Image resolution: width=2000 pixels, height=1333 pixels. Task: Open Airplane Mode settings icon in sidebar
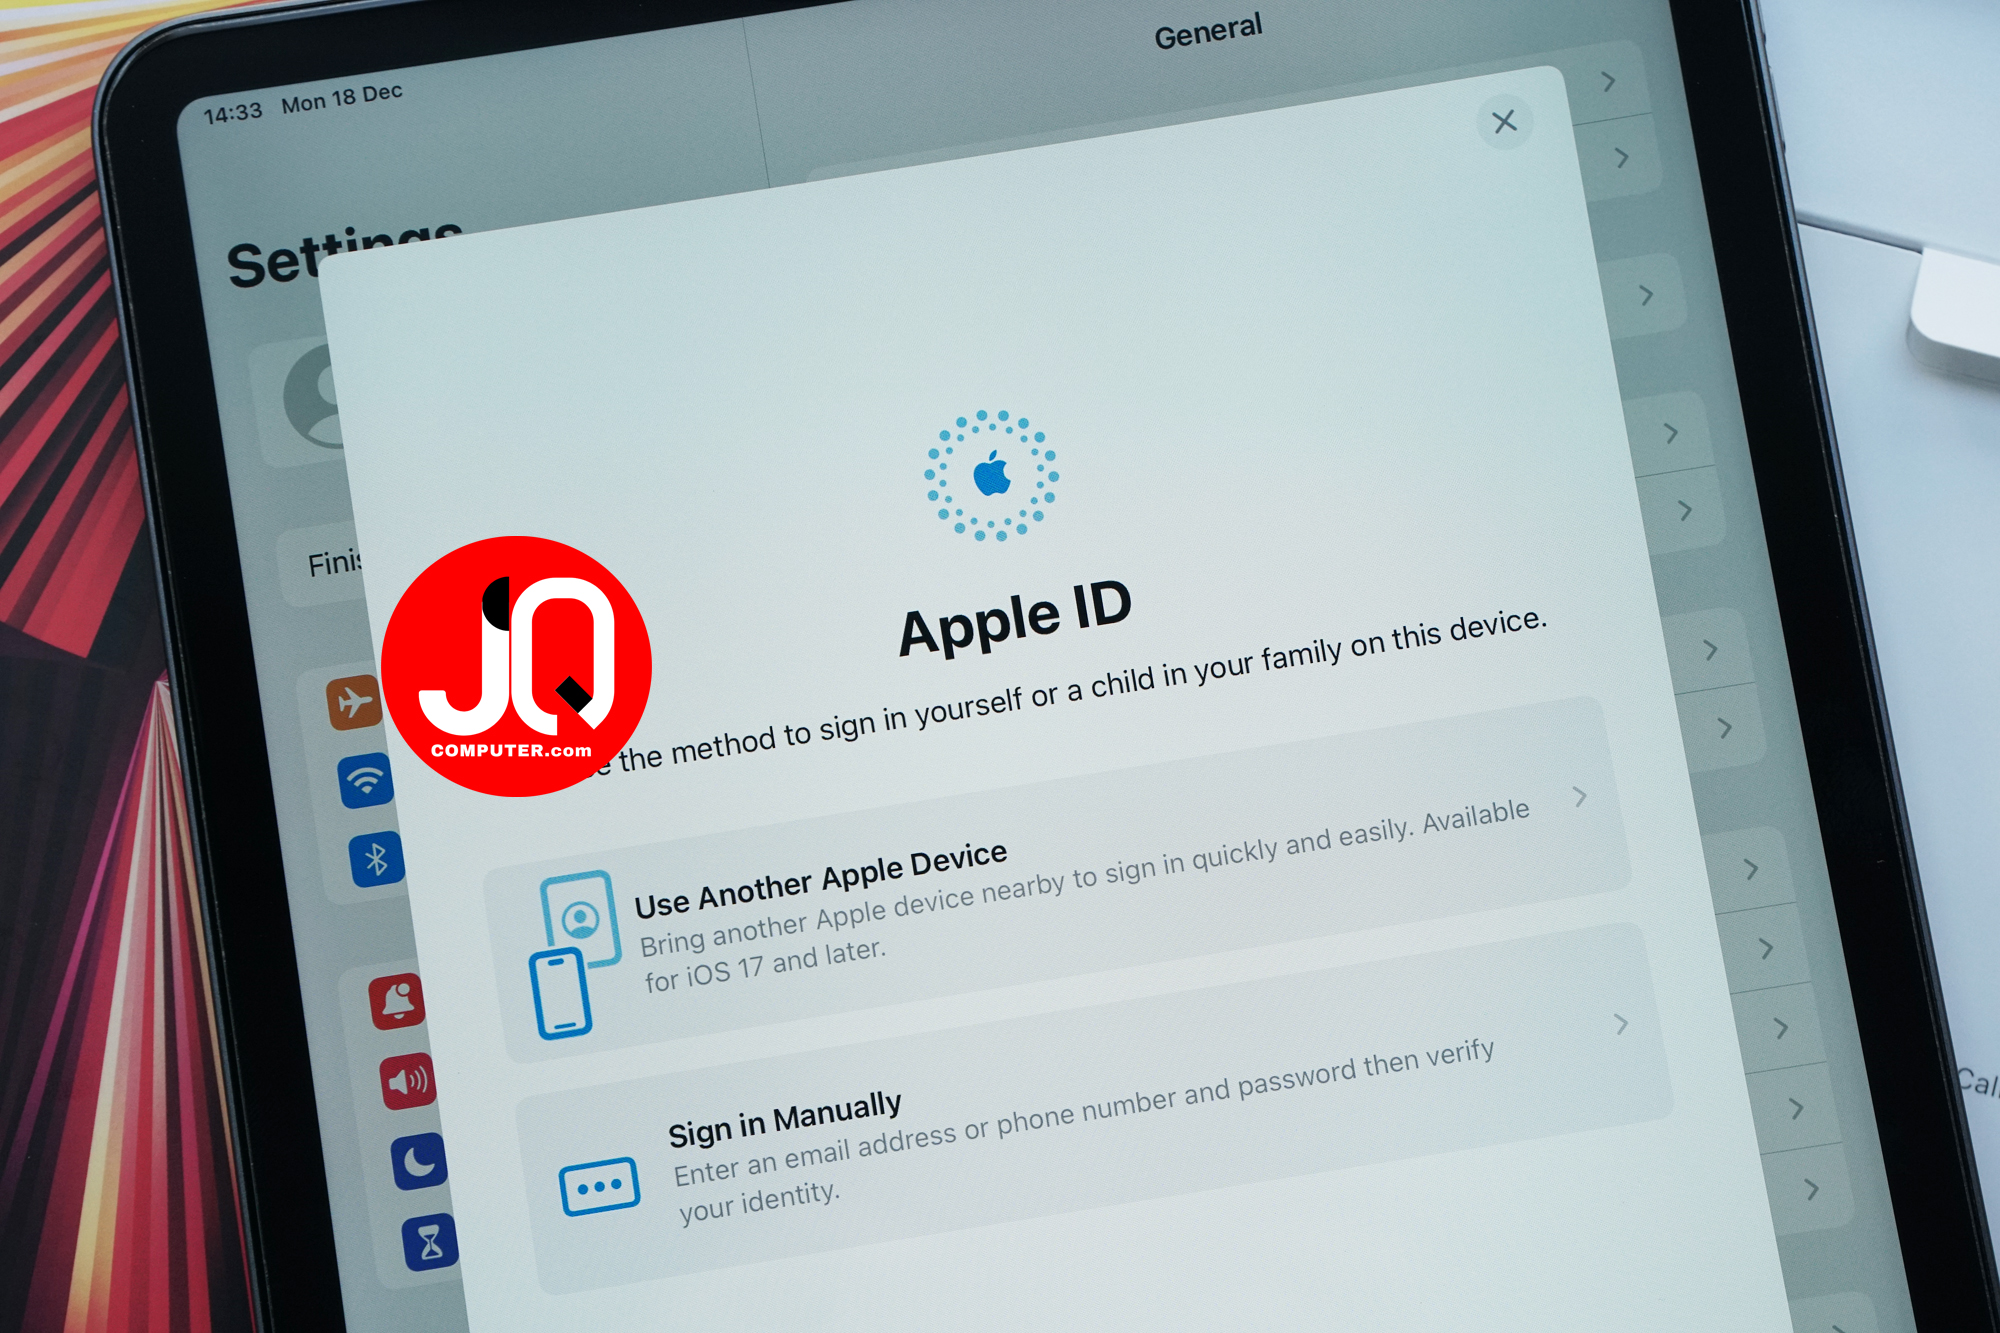(x=354, y=702)
